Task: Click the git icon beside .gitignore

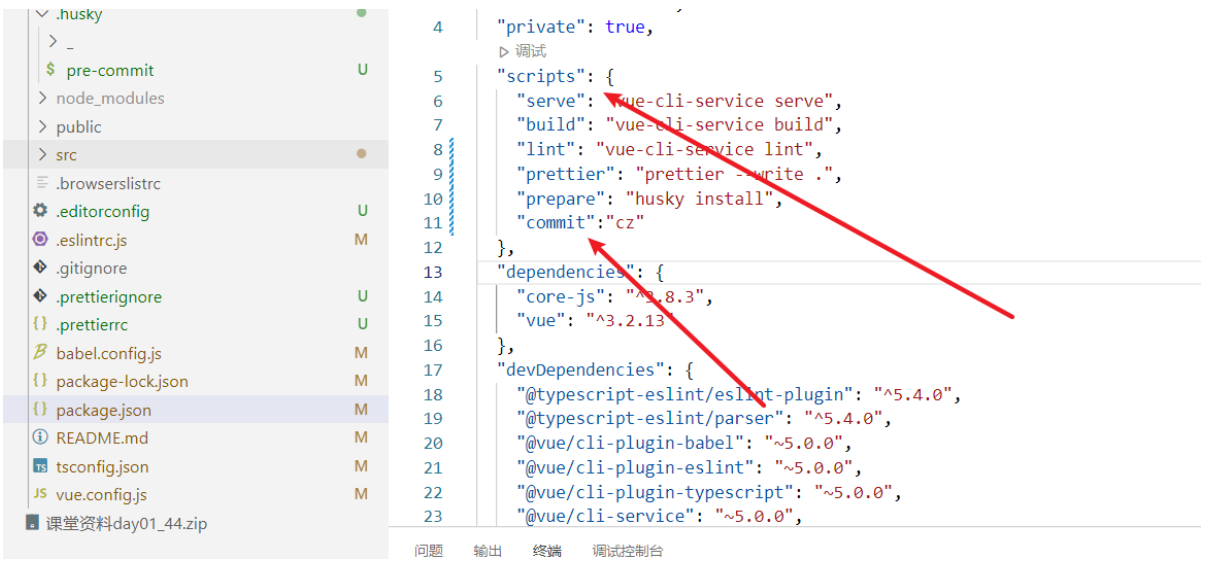Action: (40, 268)
